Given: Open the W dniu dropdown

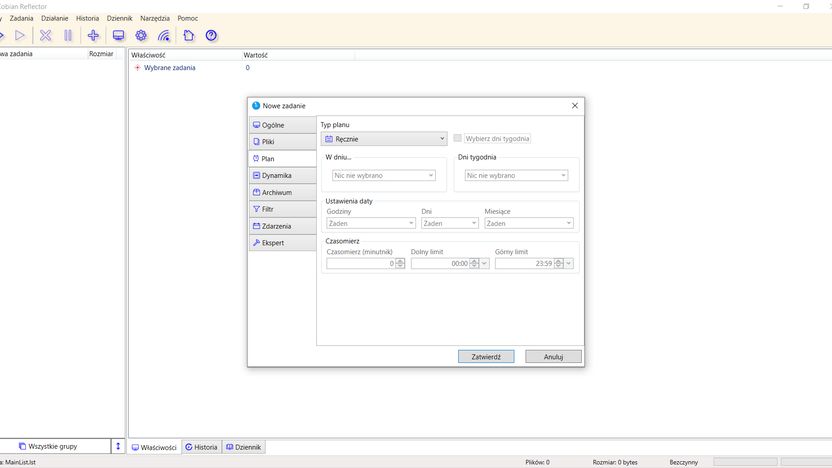Looking at the screenshot, I should pyautogui.click(x=384, y=176).
